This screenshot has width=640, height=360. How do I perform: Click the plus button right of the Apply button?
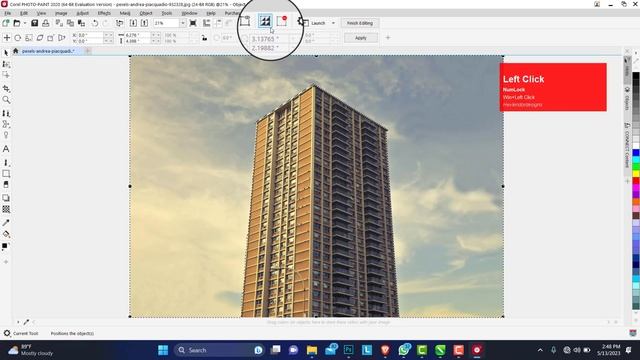(x=388, y=38)
